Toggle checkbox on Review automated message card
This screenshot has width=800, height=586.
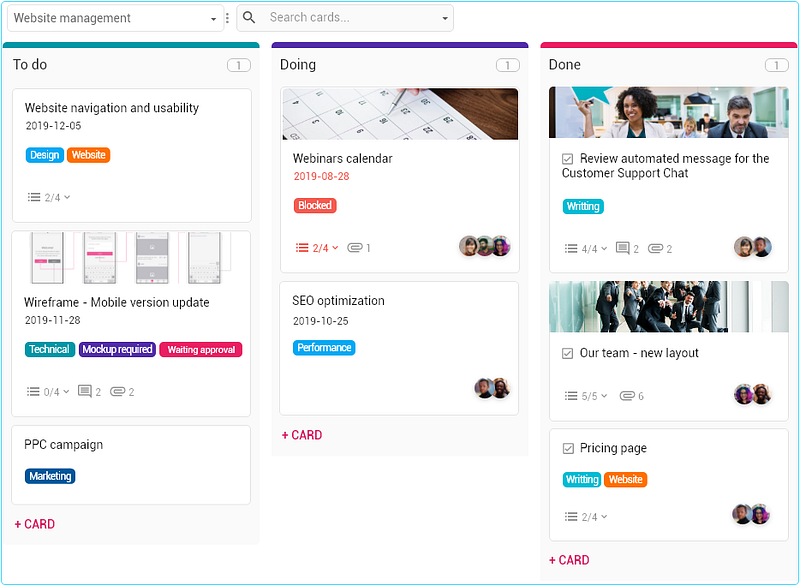(x=567, y=159)
